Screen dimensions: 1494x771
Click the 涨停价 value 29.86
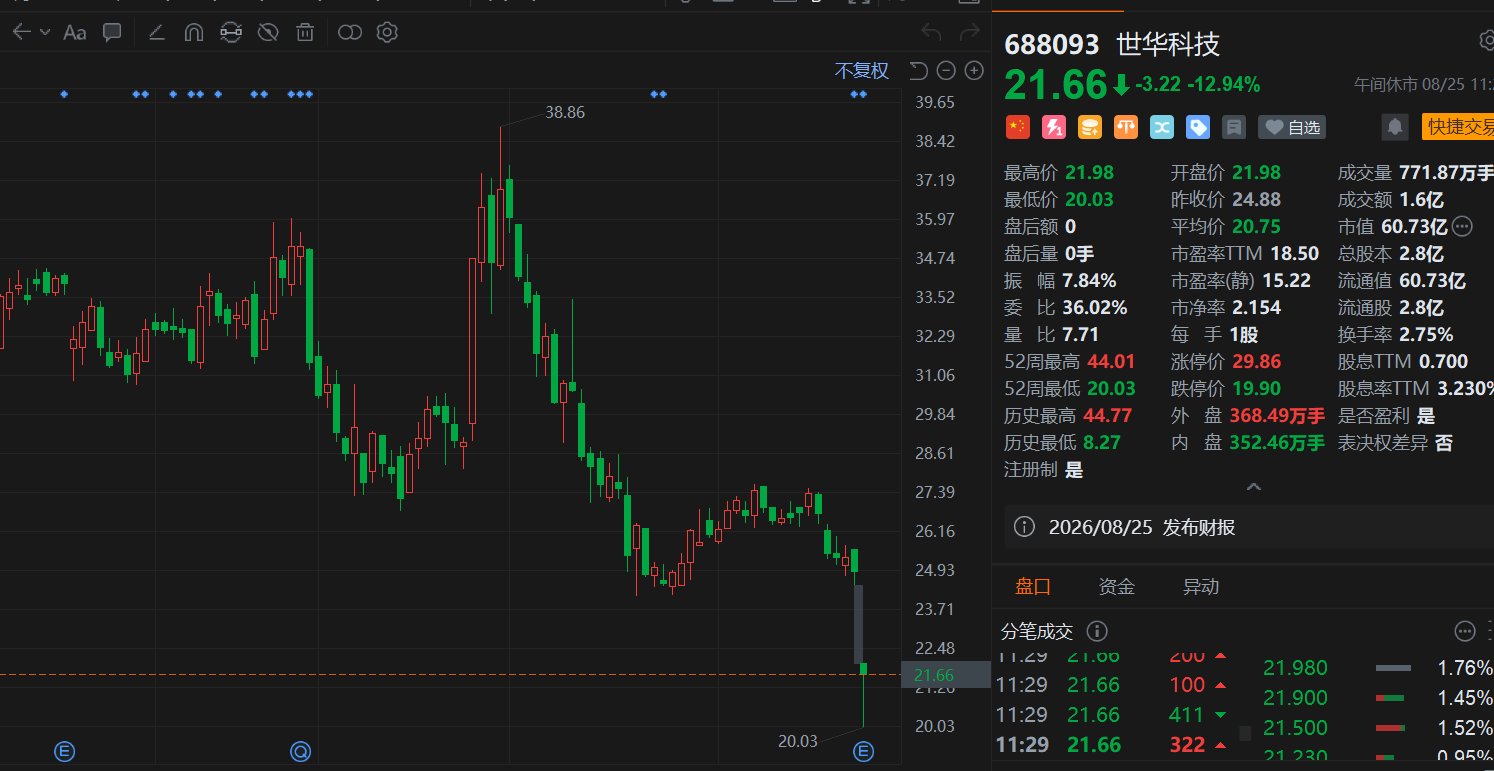(1257, 361)
